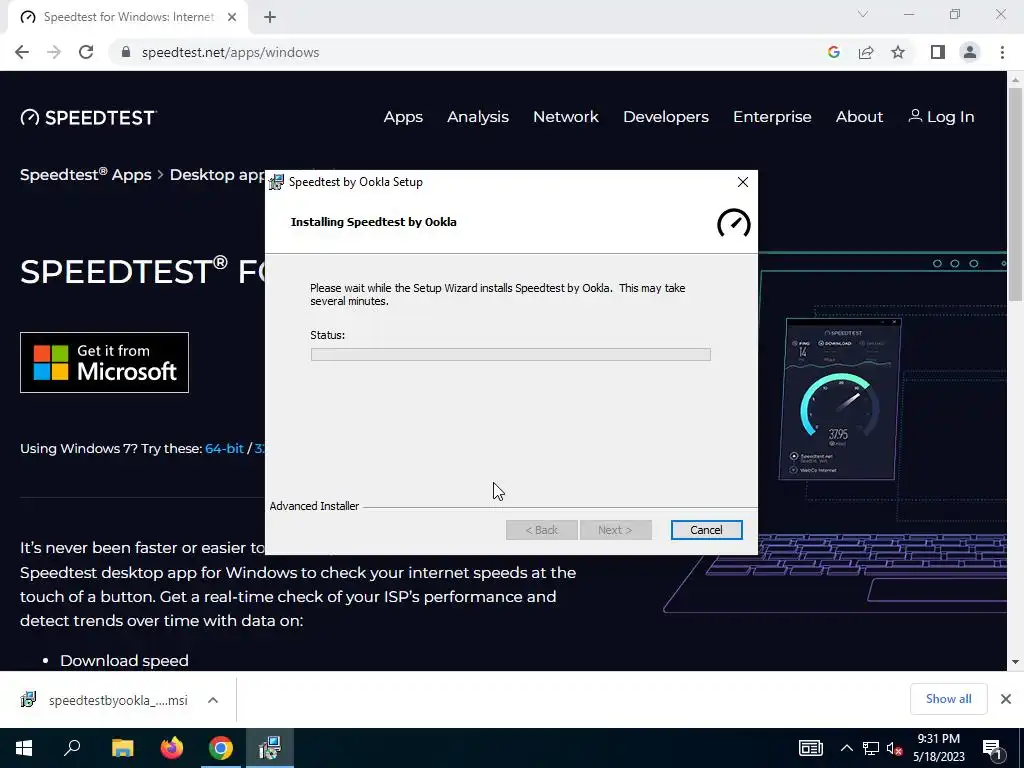Click the network tray icon
Image resolution: width=1024 pixels, height=768 pixels.
click(x=871, y=748)
